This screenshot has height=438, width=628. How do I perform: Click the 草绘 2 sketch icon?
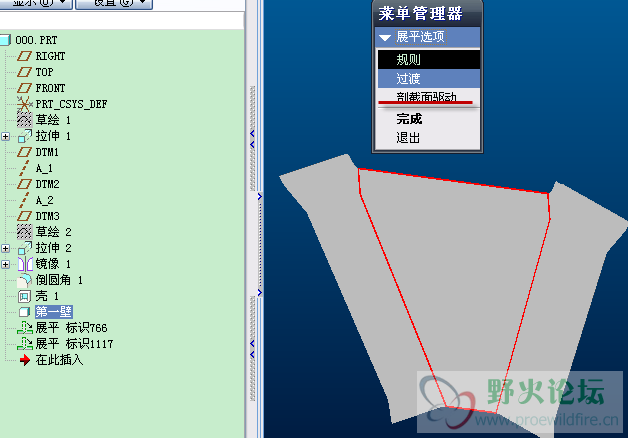24,231
